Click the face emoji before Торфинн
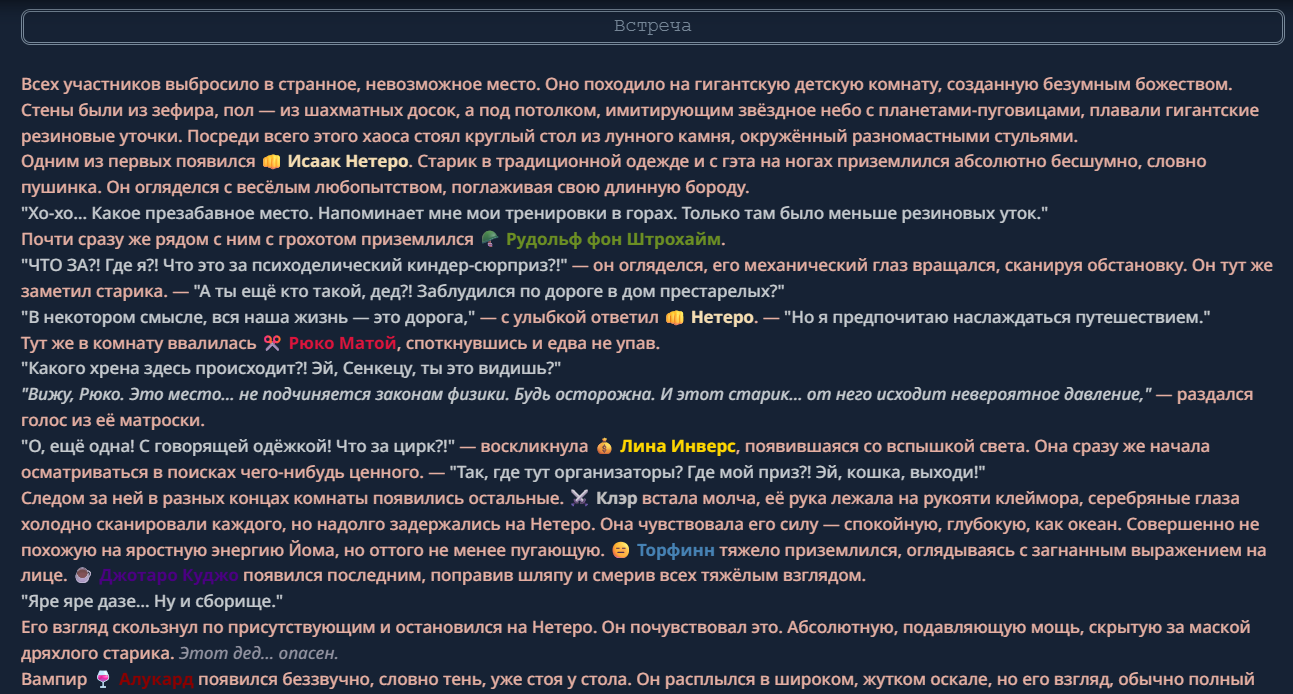Screen dimensions: 1293x694 coord(621,550)
